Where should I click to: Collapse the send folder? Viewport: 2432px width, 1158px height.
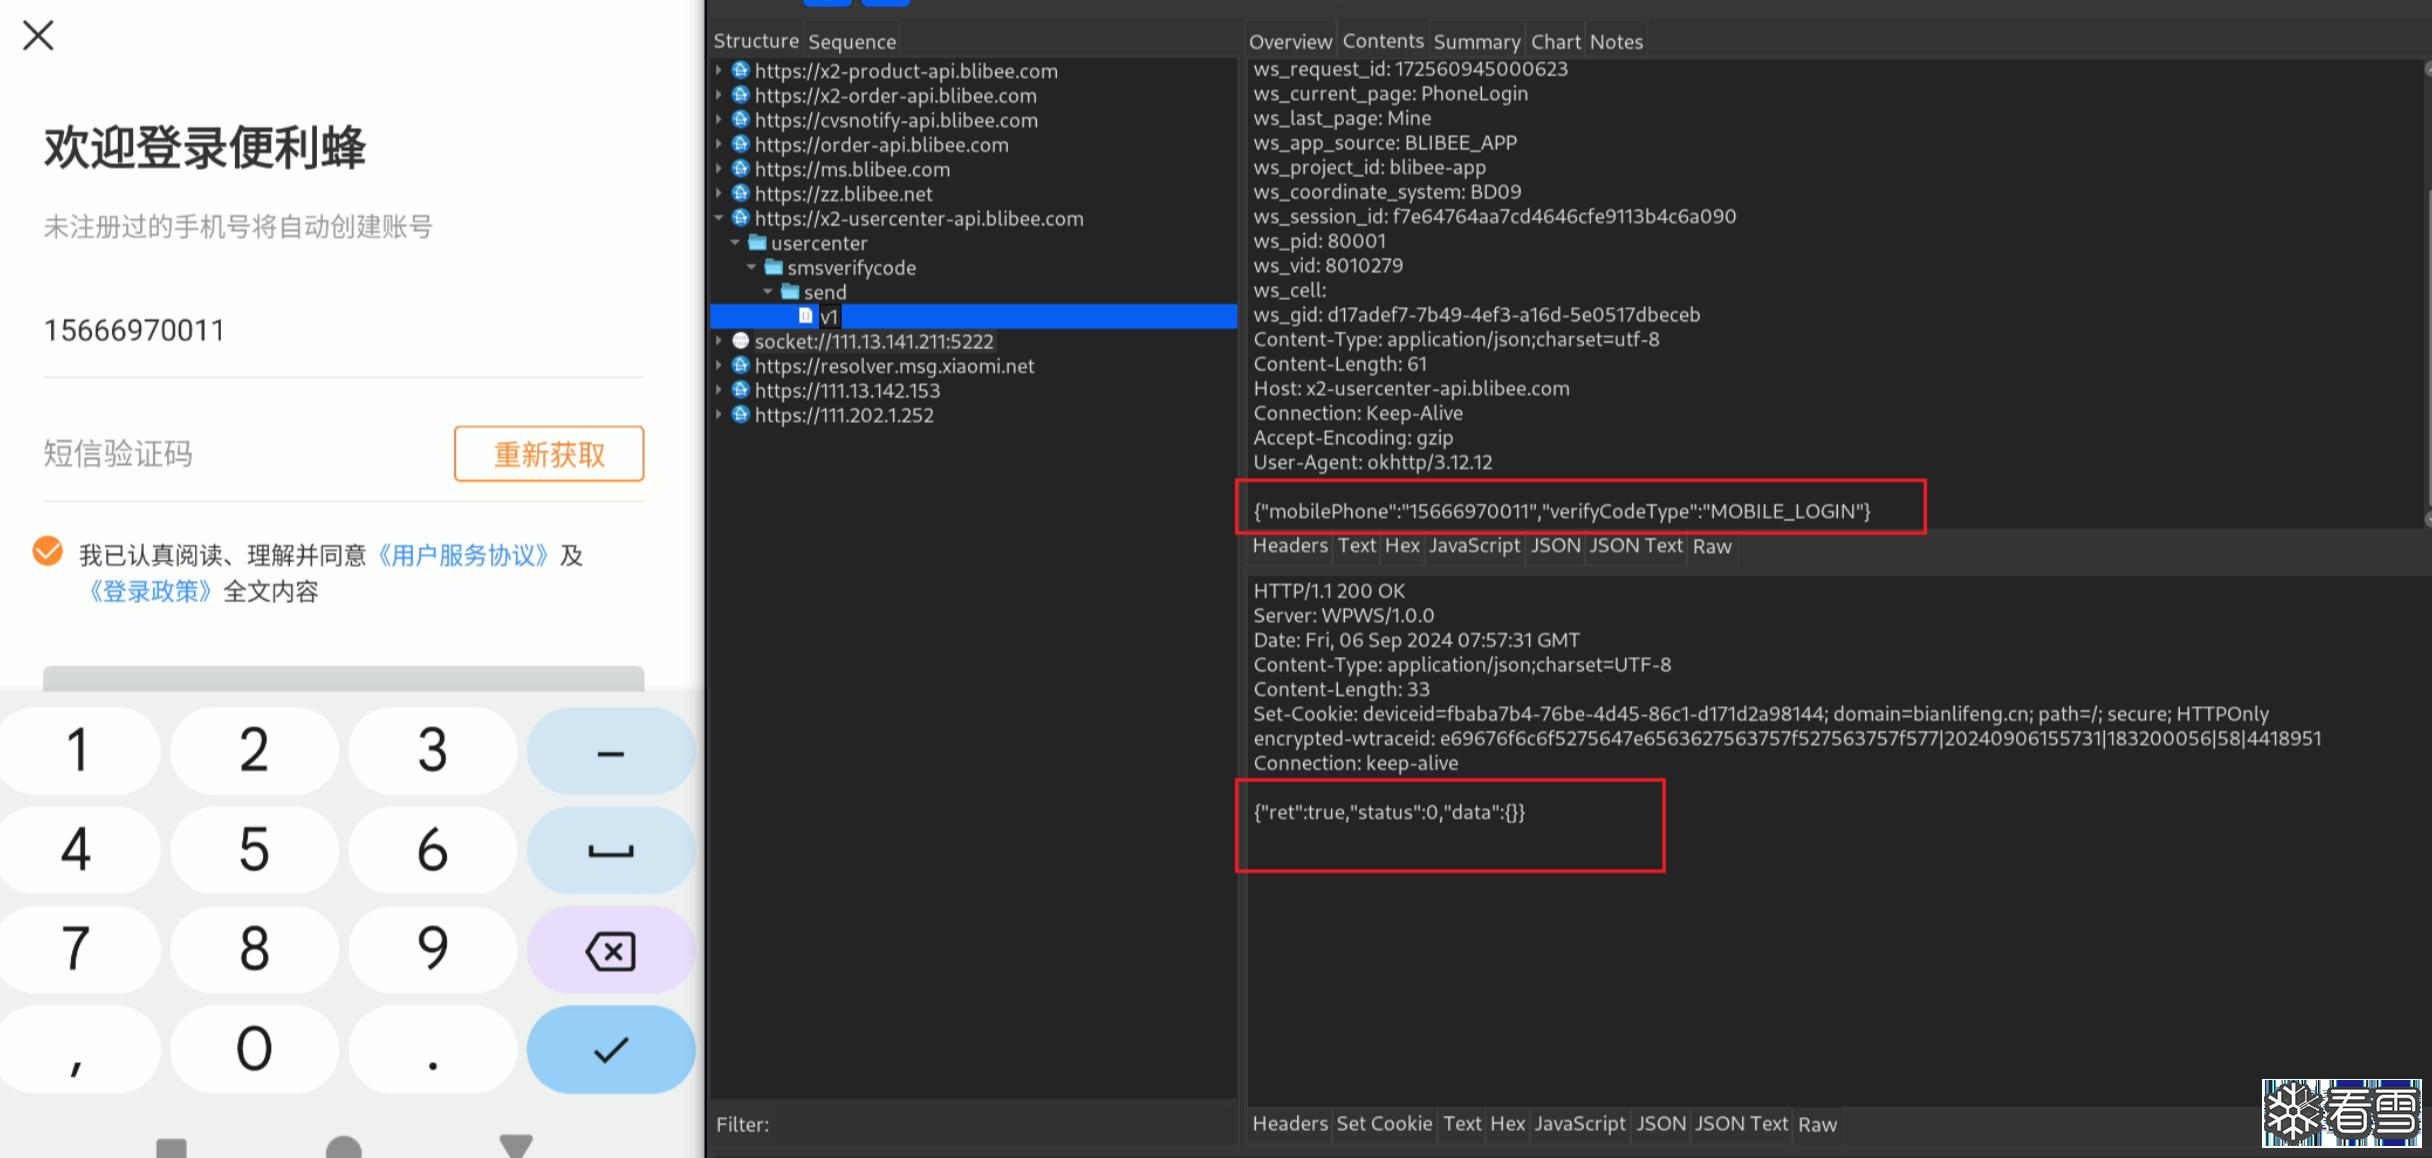768,292
